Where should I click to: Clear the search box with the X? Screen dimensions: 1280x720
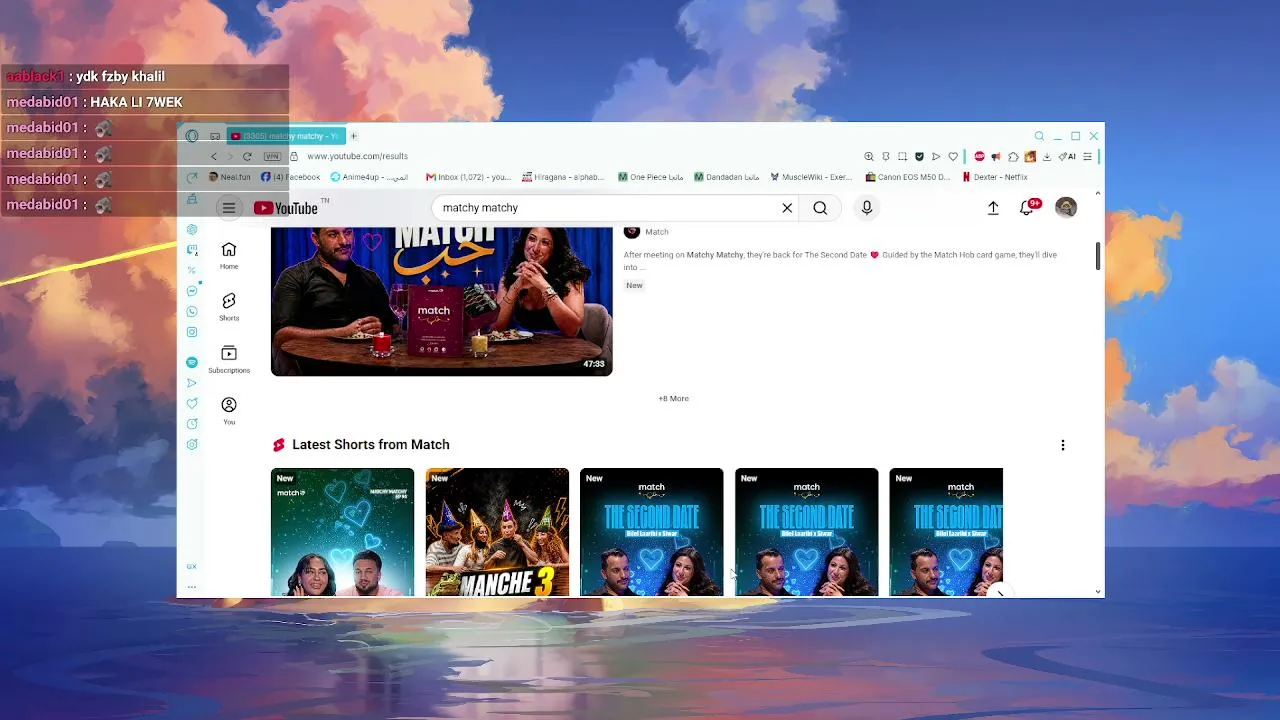click(x=787, y=208)
